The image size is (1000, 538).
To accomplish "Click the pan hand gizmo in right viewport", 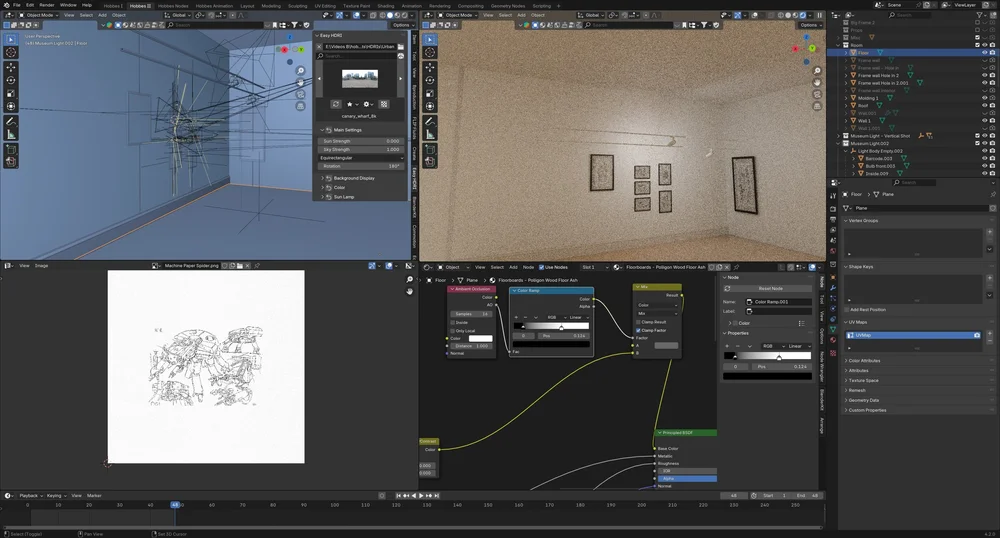I will 817,82.
